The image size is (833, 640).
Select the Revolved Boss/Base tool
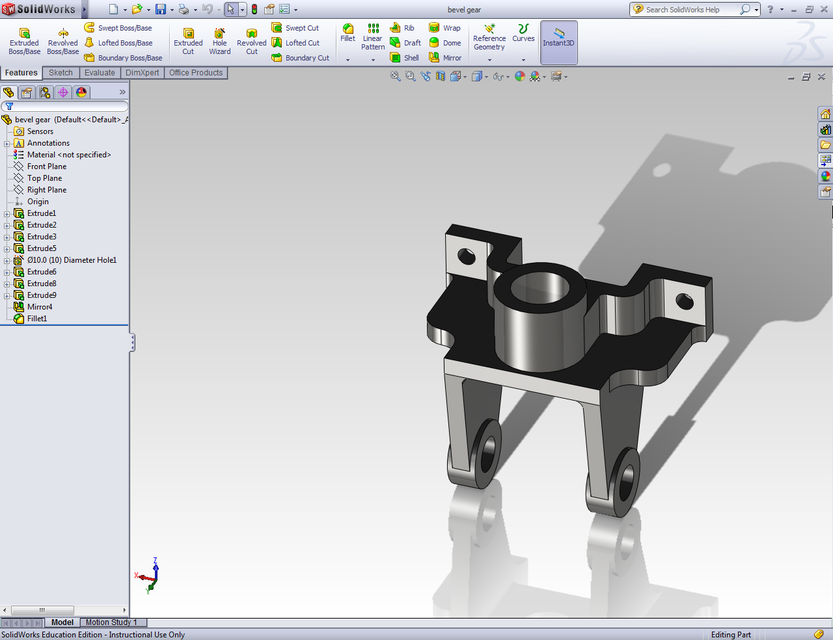point(63,42)
